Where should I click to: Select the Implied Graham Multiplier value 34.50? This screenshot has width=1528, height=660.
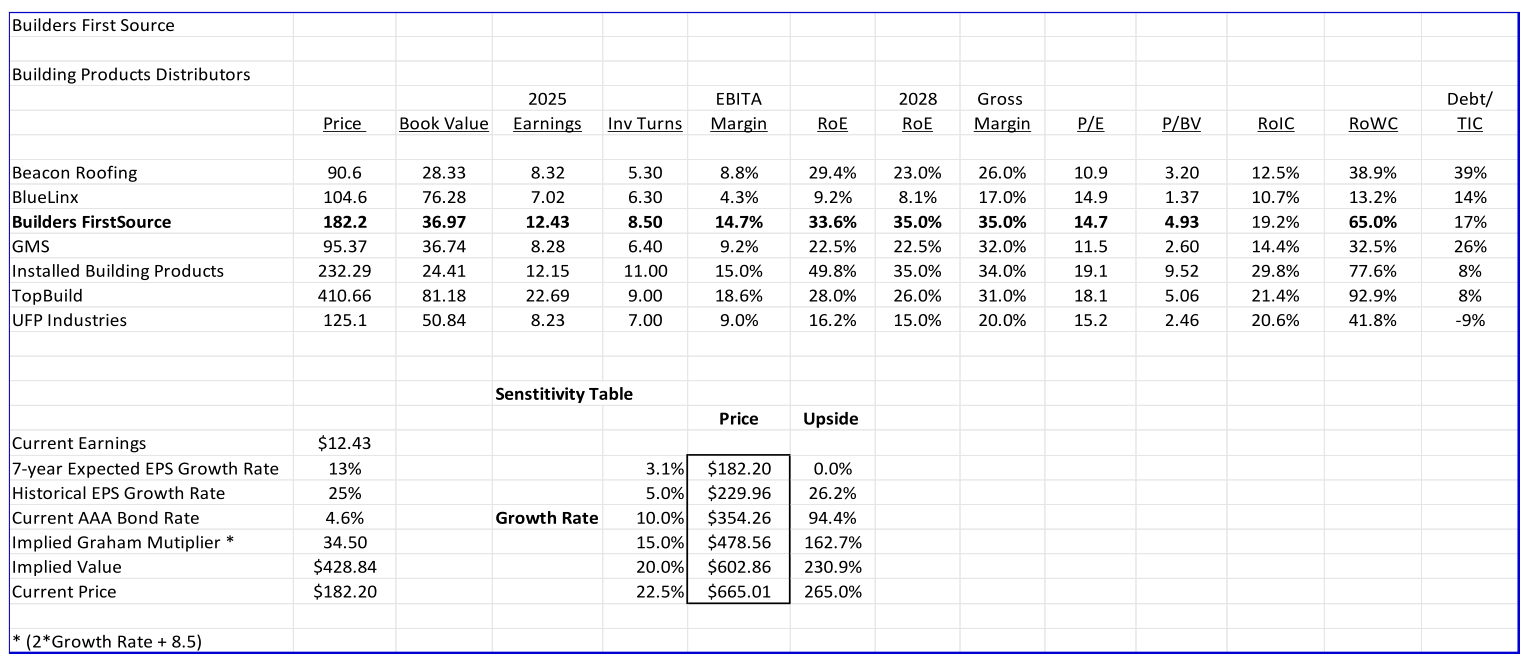pyautogui.click(x=343, y=543)
